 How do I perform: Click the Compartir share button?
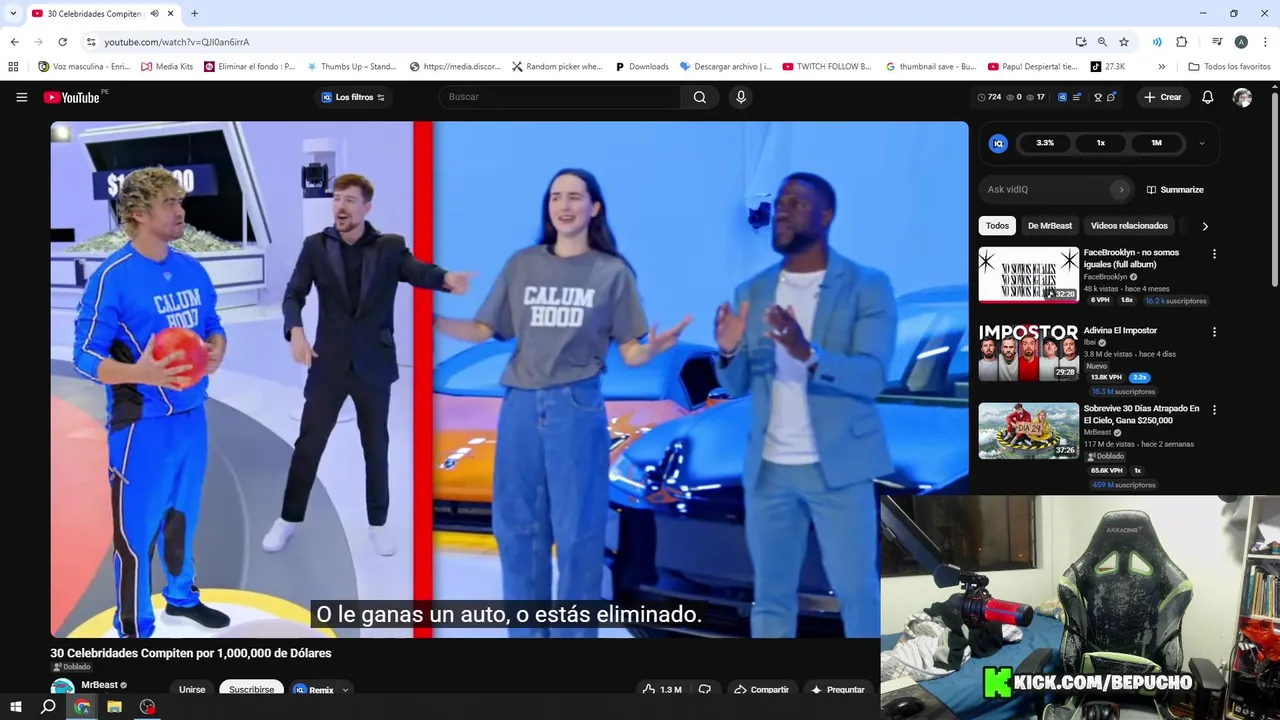point(761,690)
